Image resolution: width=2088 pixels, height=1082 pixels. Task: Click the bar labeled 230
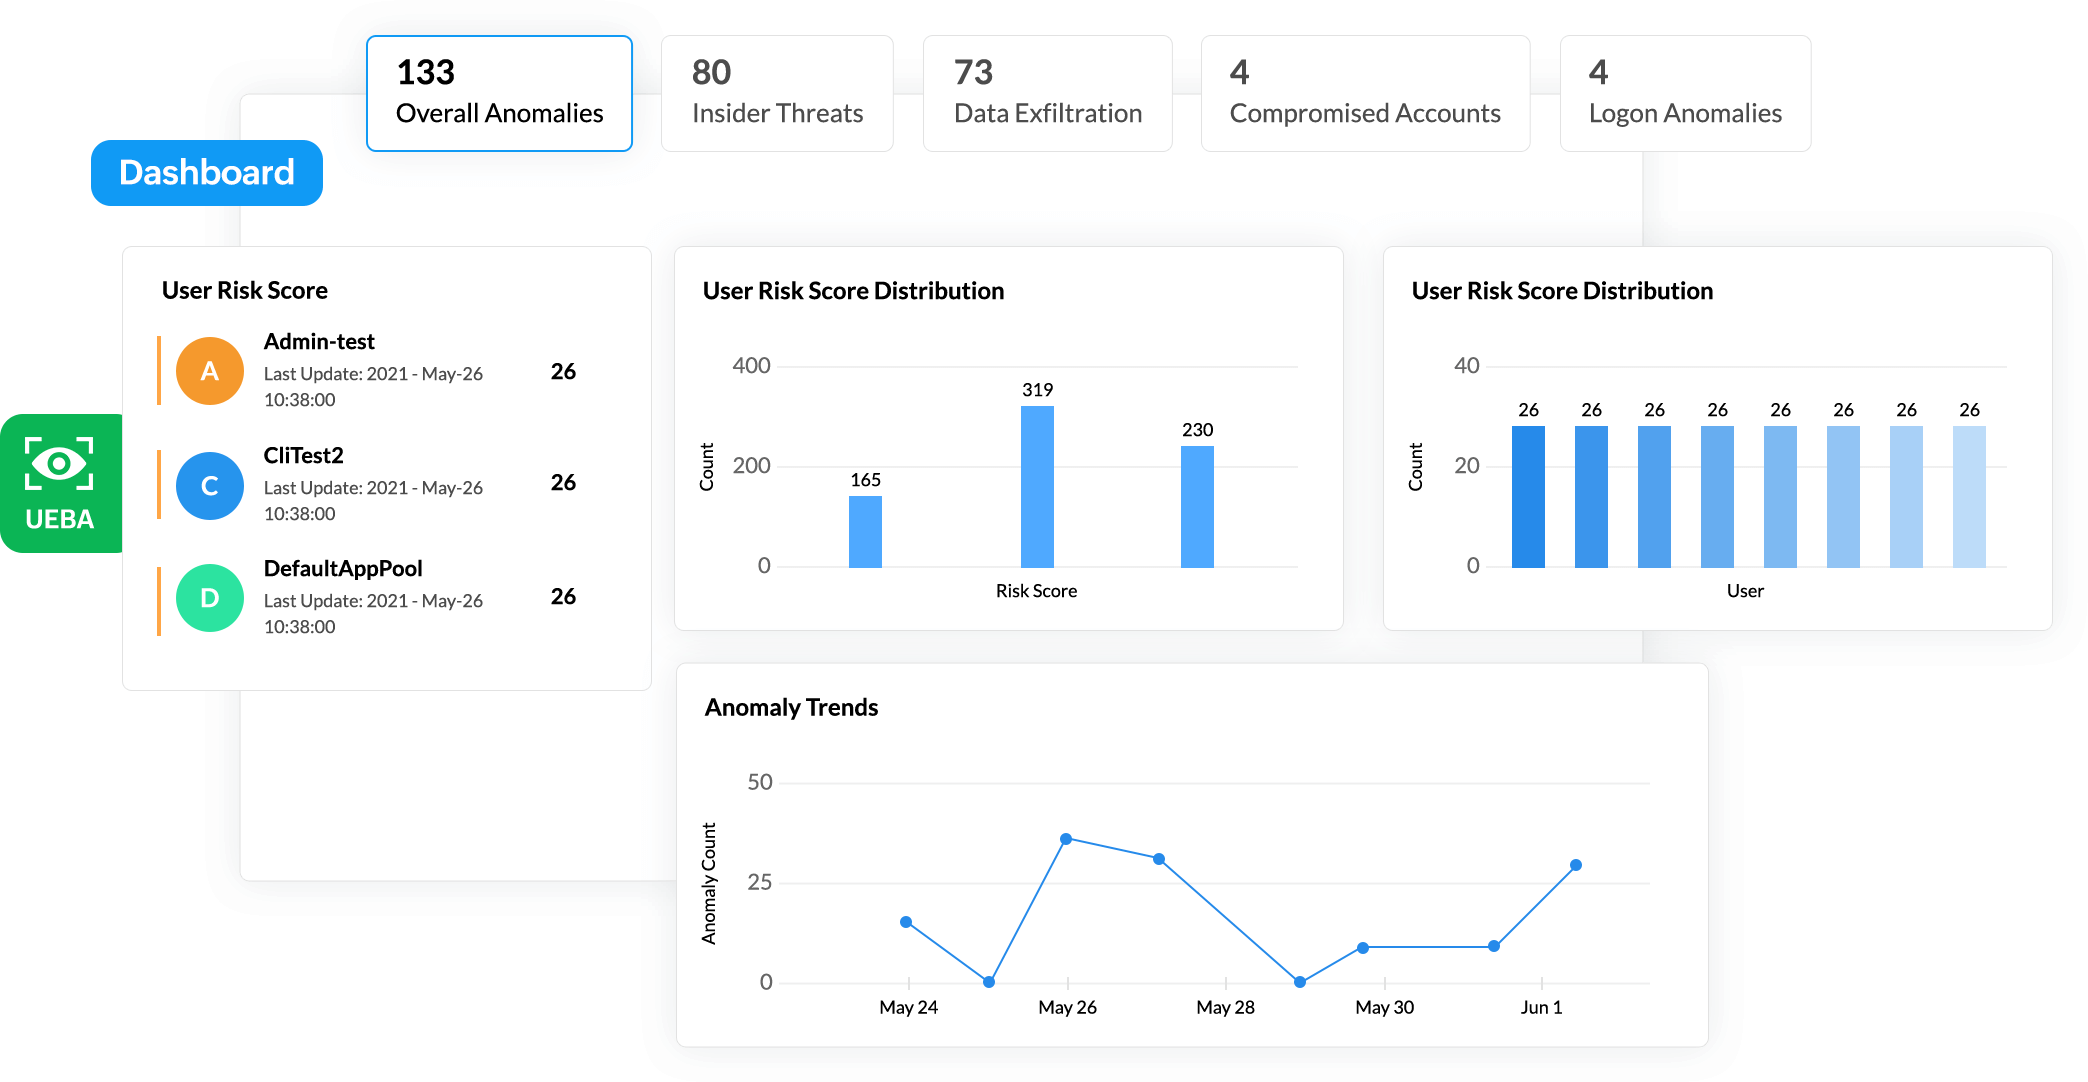pyautogui.click(x=1197, y=506)
